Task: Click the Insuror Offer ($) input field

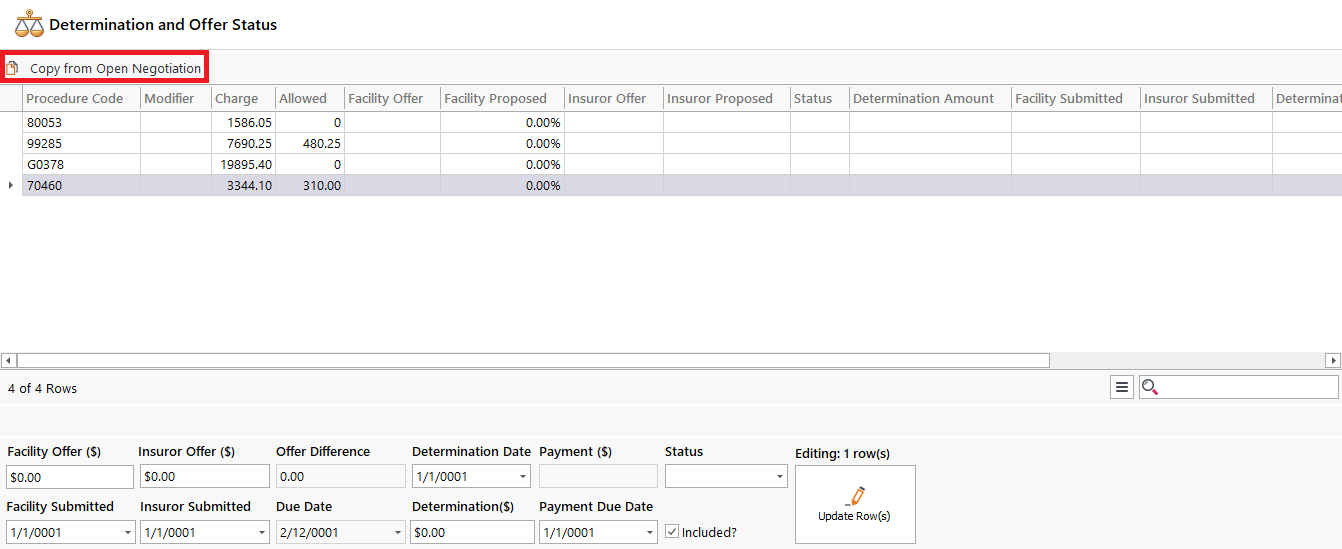Action: click(x=203, y=477)
